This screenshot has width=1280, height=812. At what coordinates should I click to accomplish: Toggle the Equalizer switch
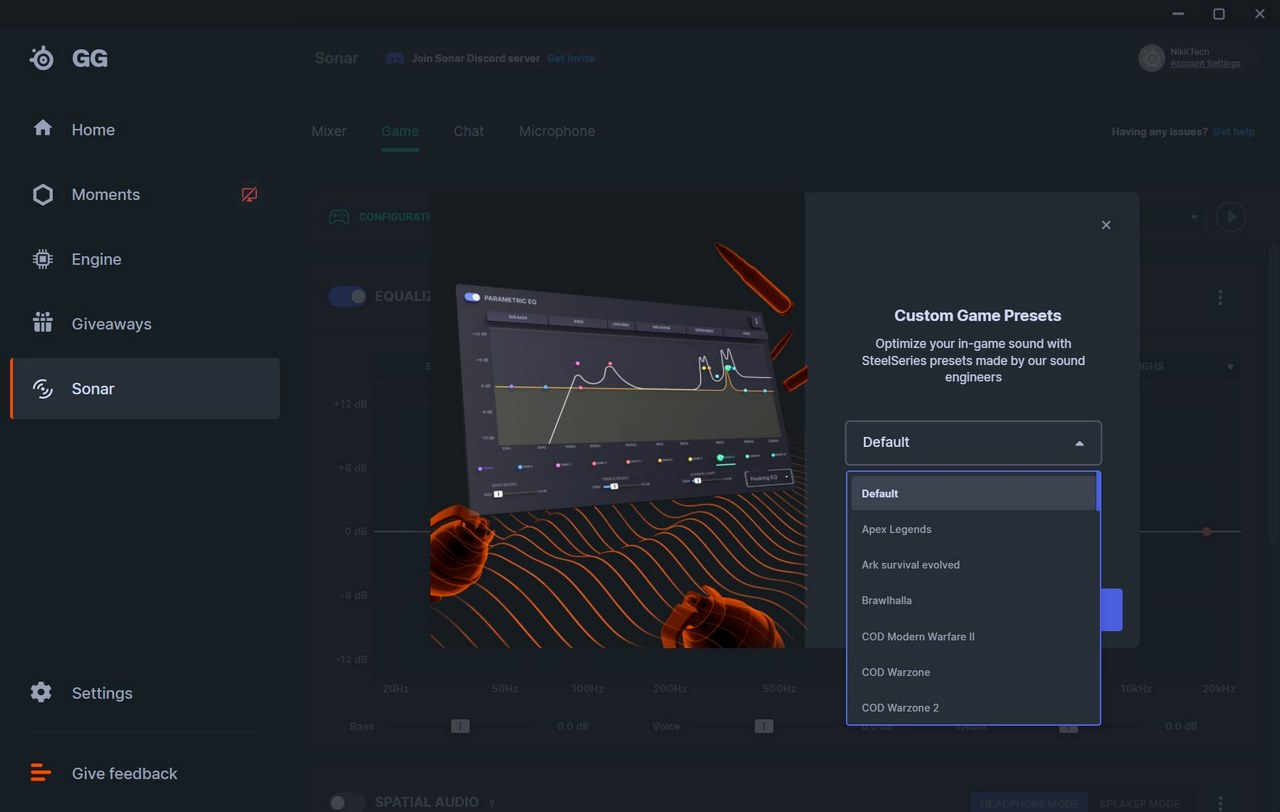[348, 296]
